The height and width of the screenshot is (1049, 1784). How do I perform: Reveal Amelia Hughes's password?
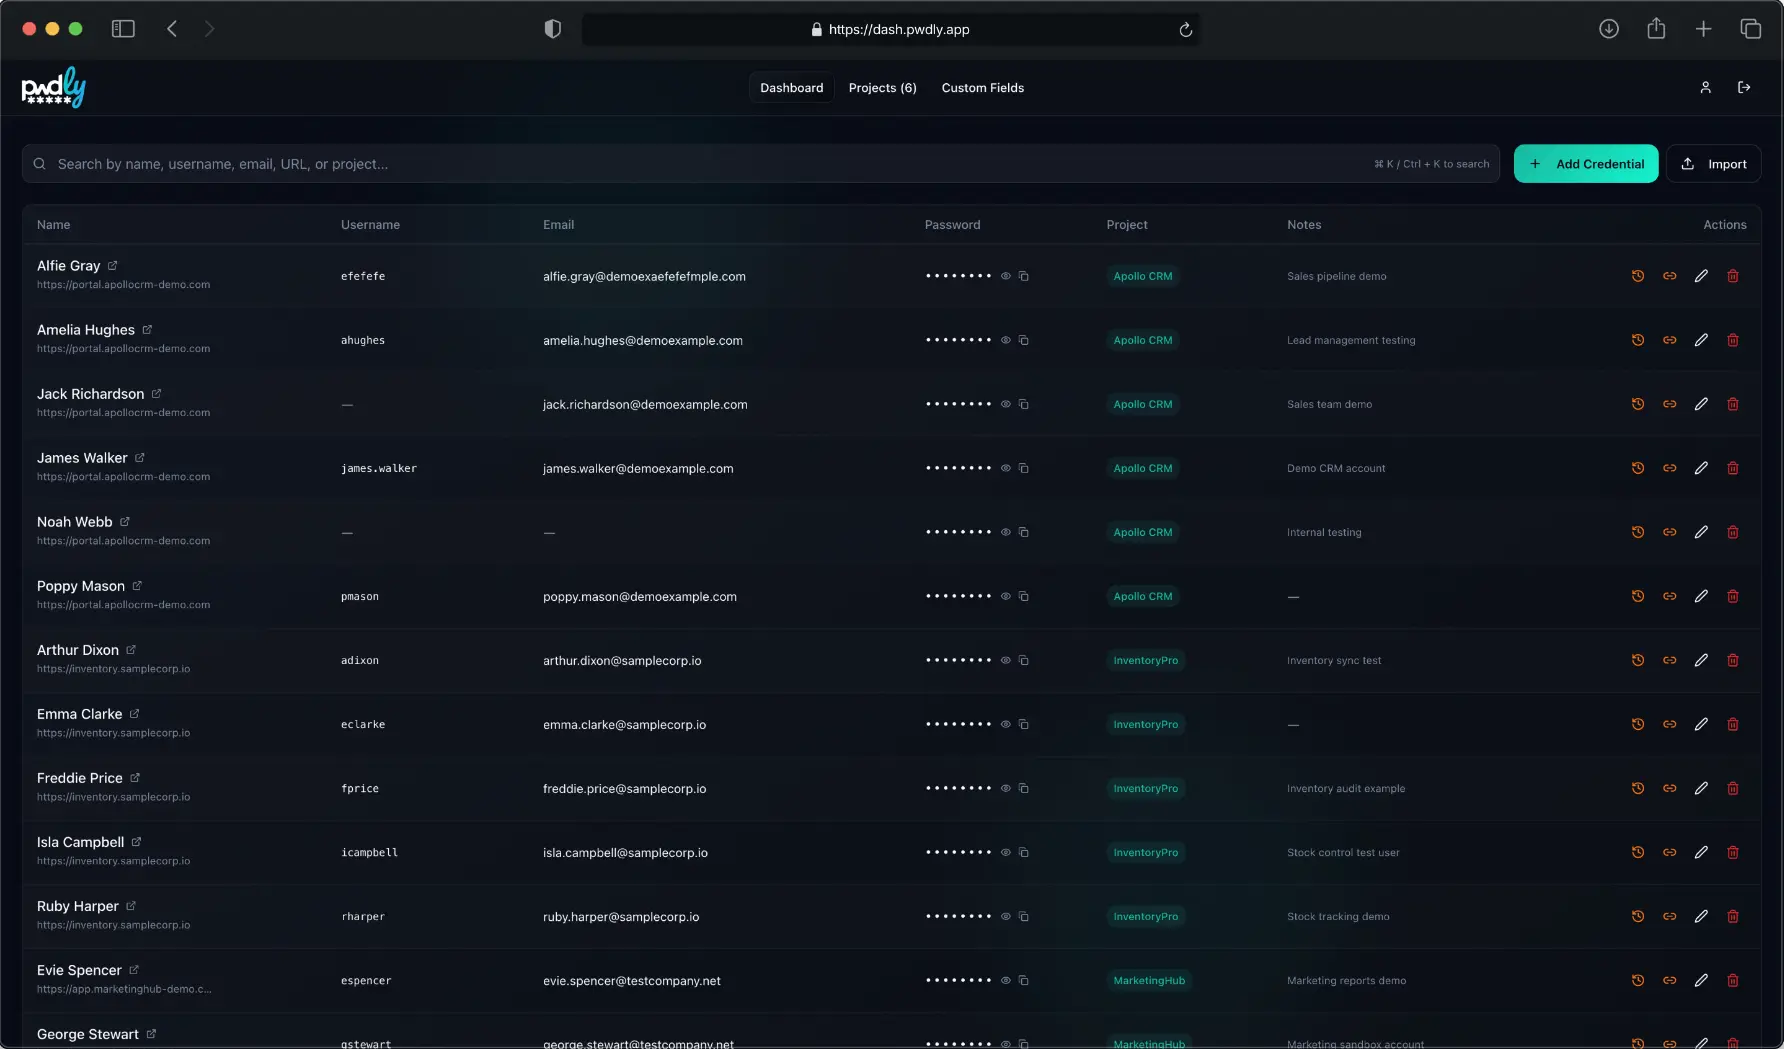coord(1006,340)
